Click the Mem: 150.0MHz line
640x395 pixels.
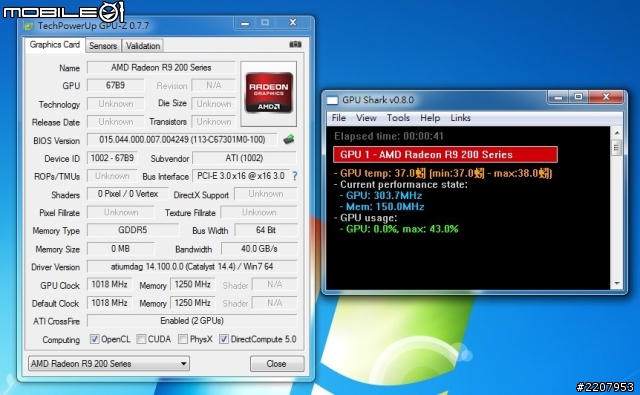coord(382,206)
